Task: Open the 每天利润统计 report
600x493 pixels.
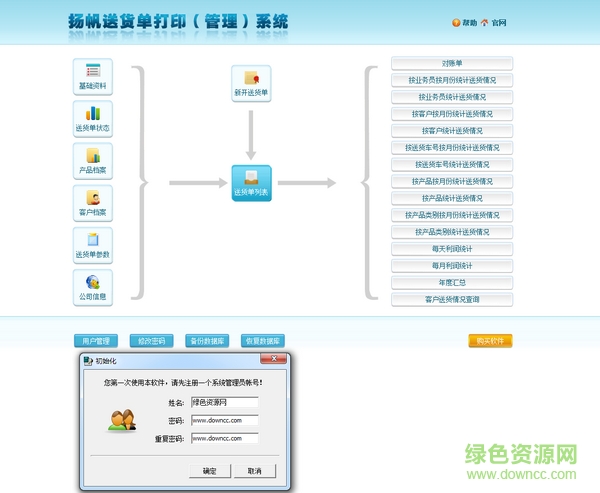Action: [x=452, y=248]
